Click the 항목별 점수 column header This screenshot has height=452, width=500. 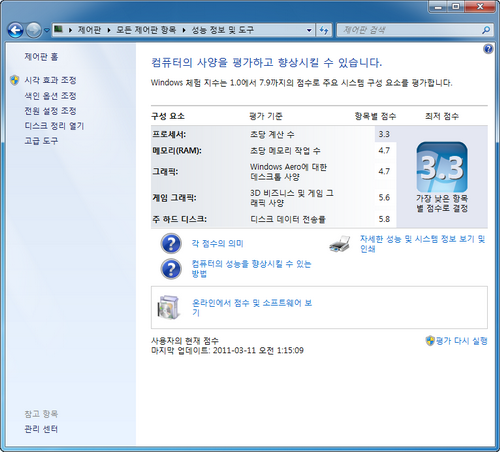point(375,116)
